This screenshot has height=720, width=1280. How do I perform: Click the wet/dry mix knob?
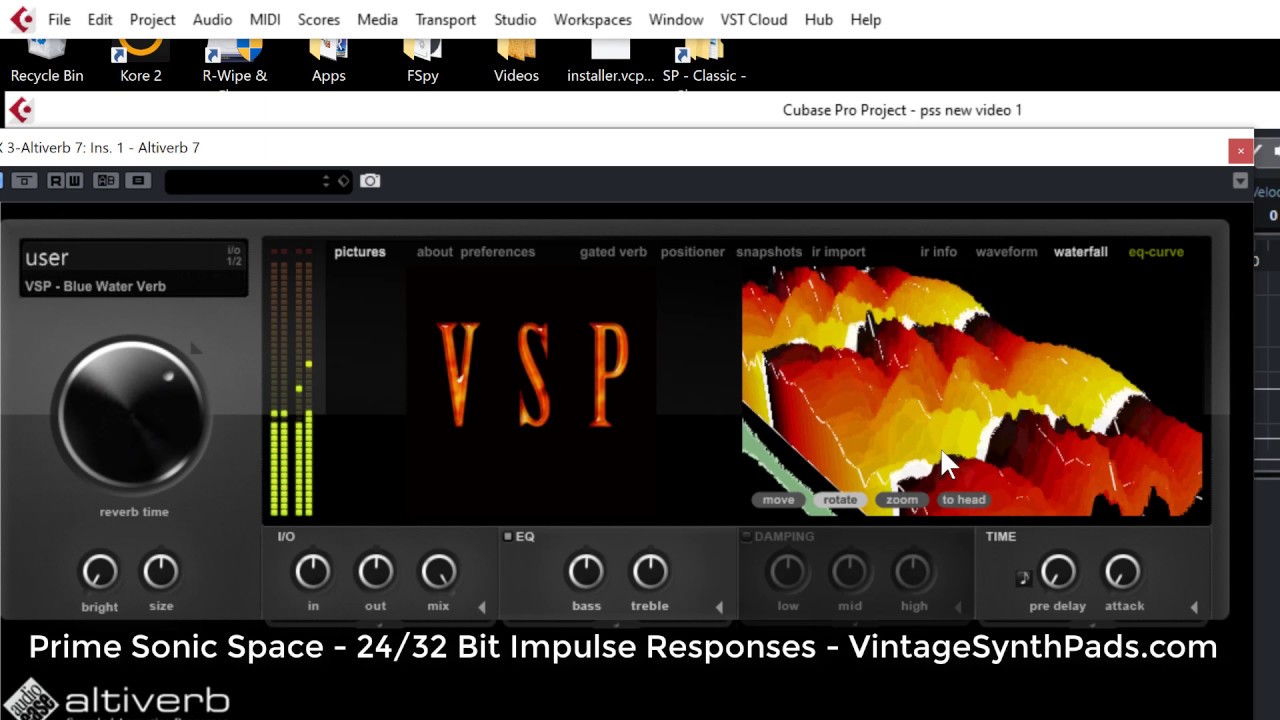pyautogui.click(x=438, y=571)
